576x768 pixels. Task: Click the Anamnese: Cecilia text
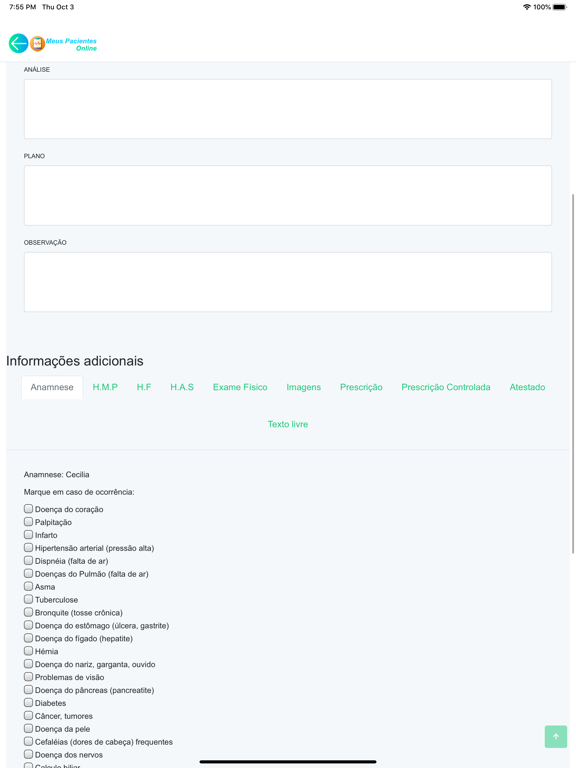(56, 474)
